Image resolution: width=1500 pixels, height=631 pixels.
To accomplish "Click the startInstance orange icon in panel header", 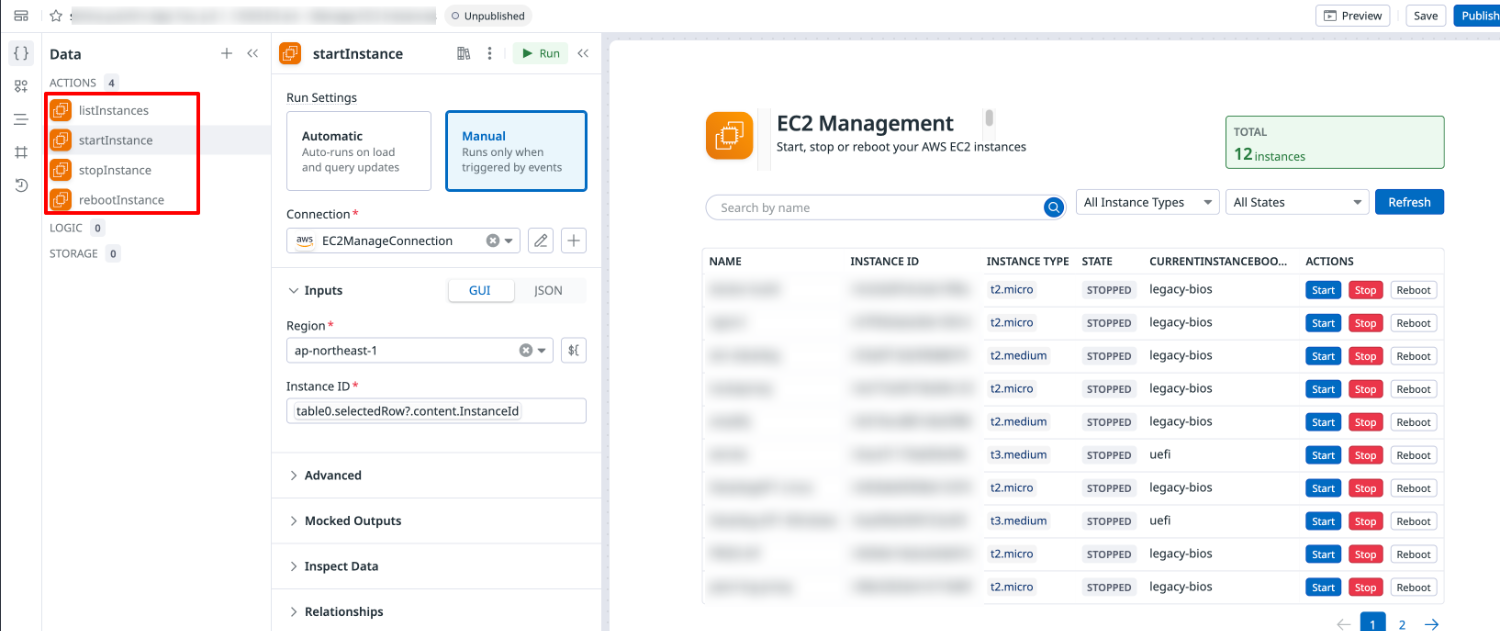I will coord(291,54).
